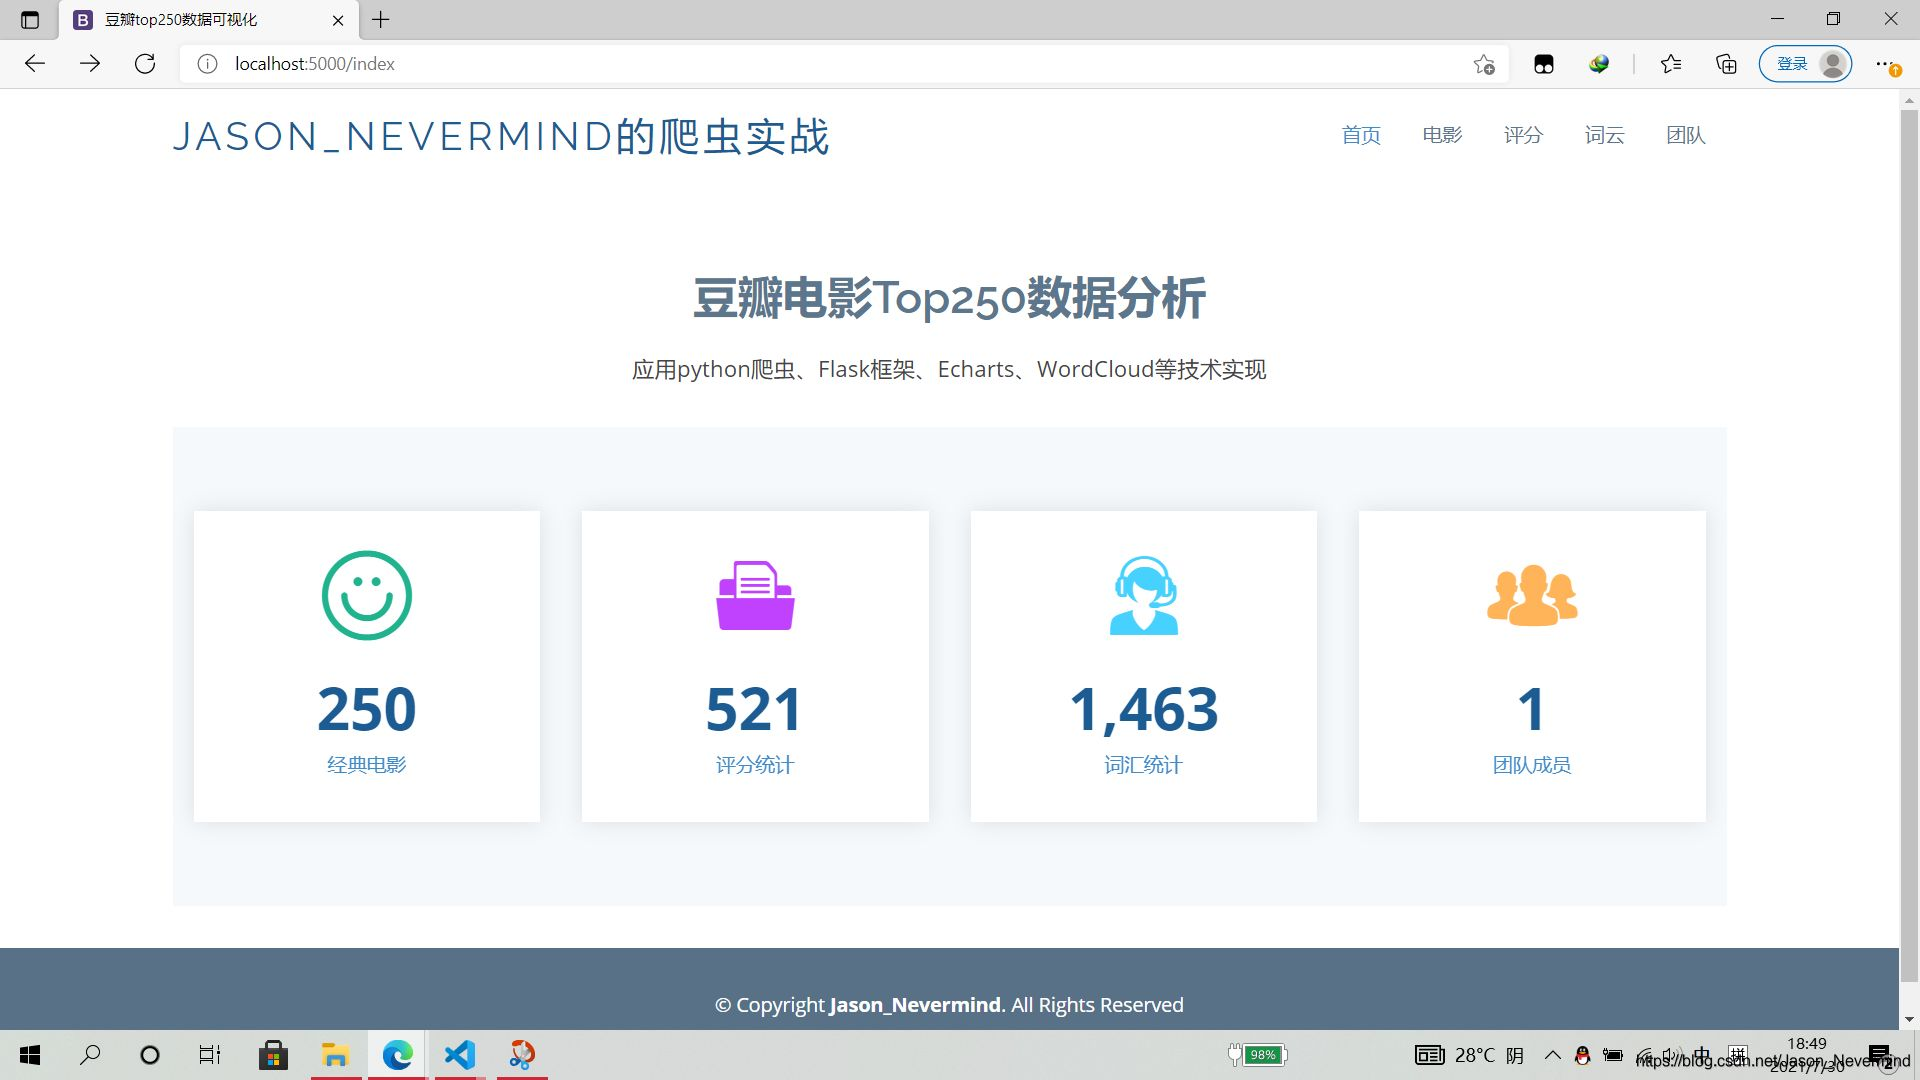Screen dimensions: 1920x1080
Task: Open the 首页 navigation link
Action: (1361, 135)
